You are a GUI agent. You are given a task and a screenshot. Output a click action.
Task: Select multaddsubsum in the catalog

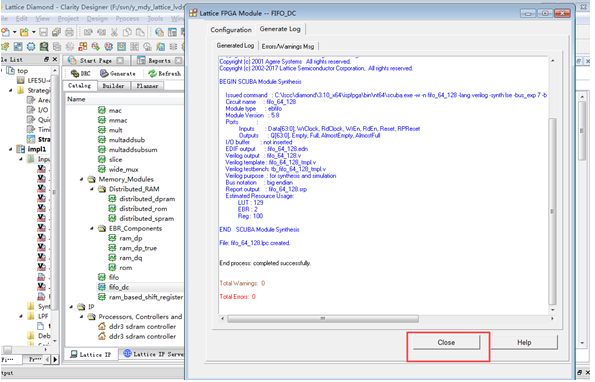(x=133, y=150)
